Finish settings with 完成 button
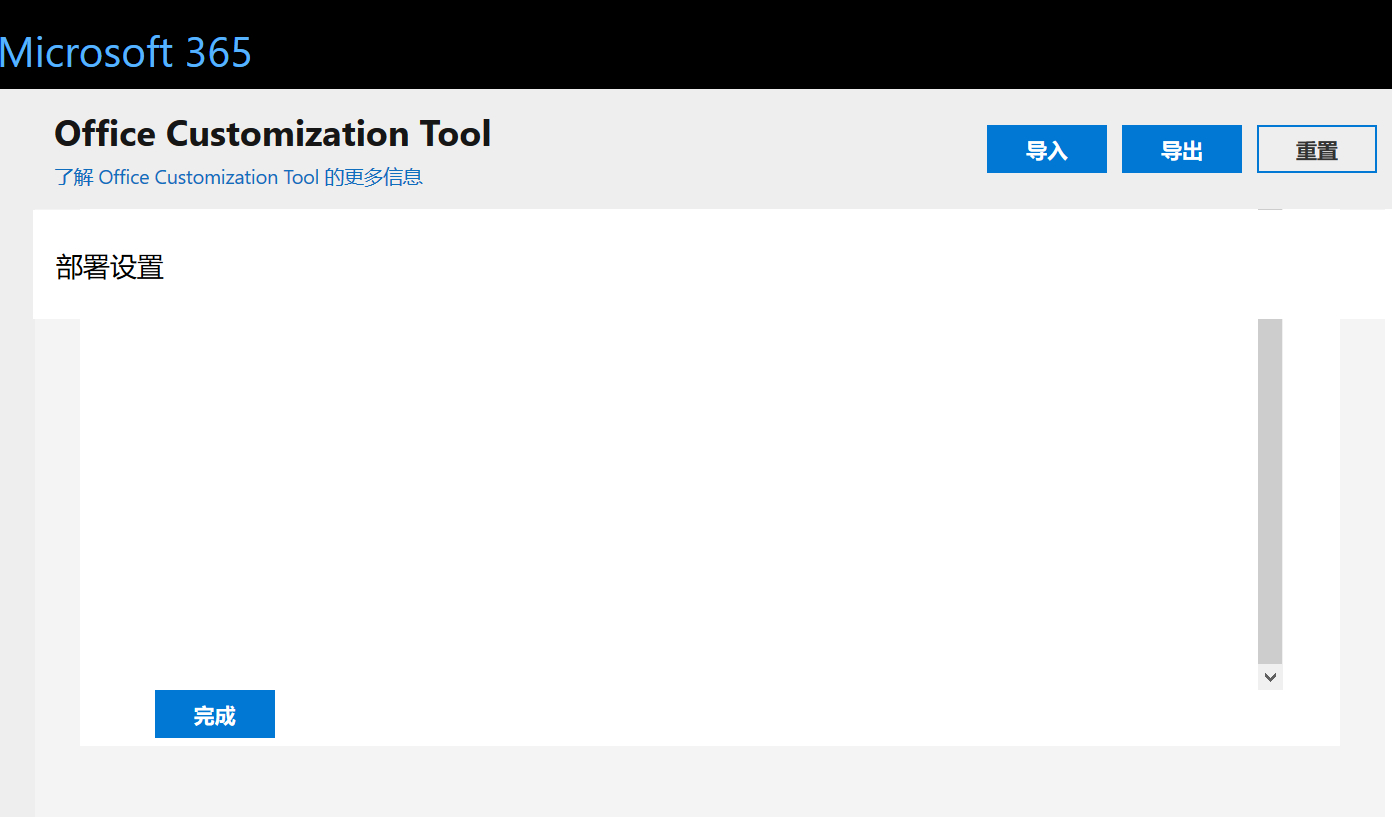Image resolution: width=1392 pixels, height=817 pixels. coord(214,714)
